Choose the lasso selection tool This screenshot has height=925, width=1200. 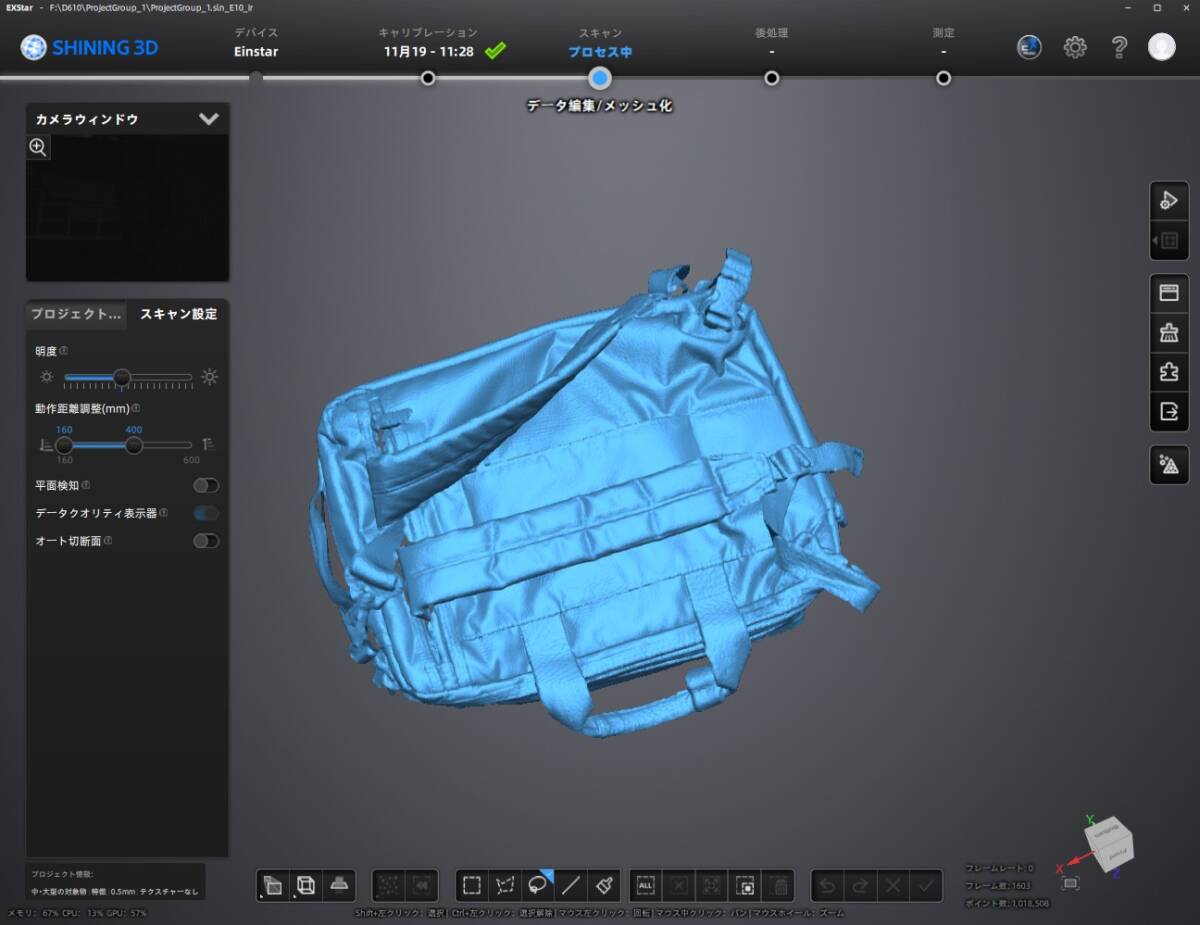tap(538, 885)
